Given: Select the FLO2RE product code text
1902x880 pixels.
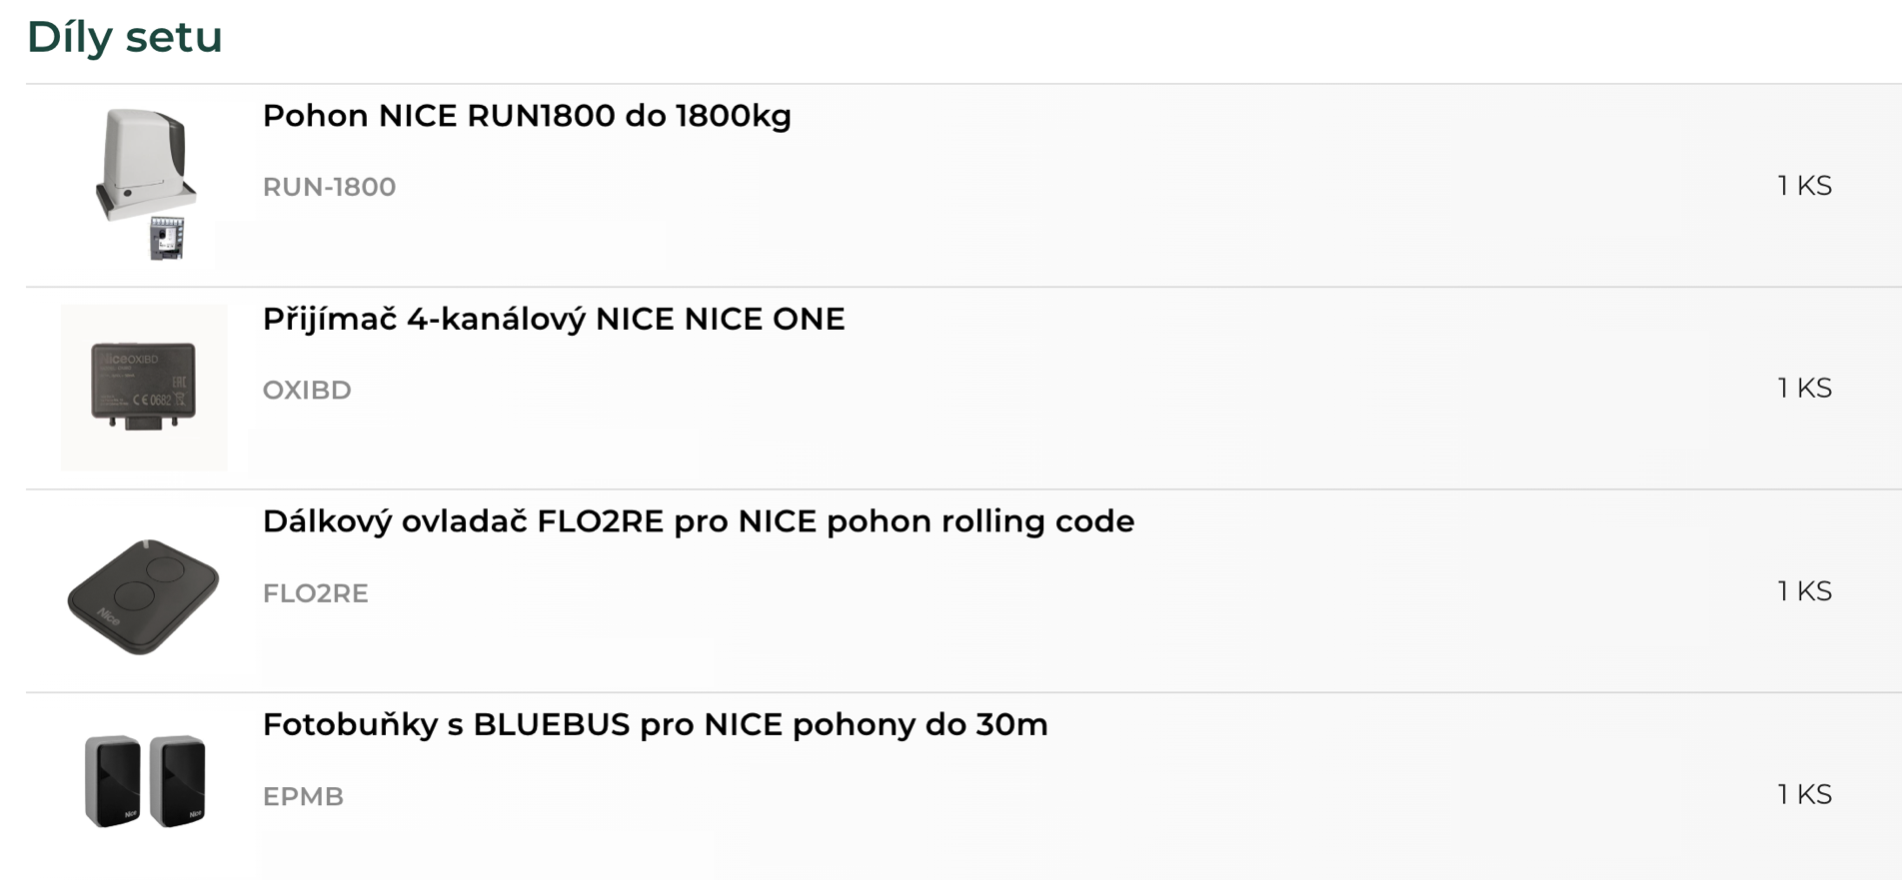Looking at the screenshot, I should tap(315, 593).
